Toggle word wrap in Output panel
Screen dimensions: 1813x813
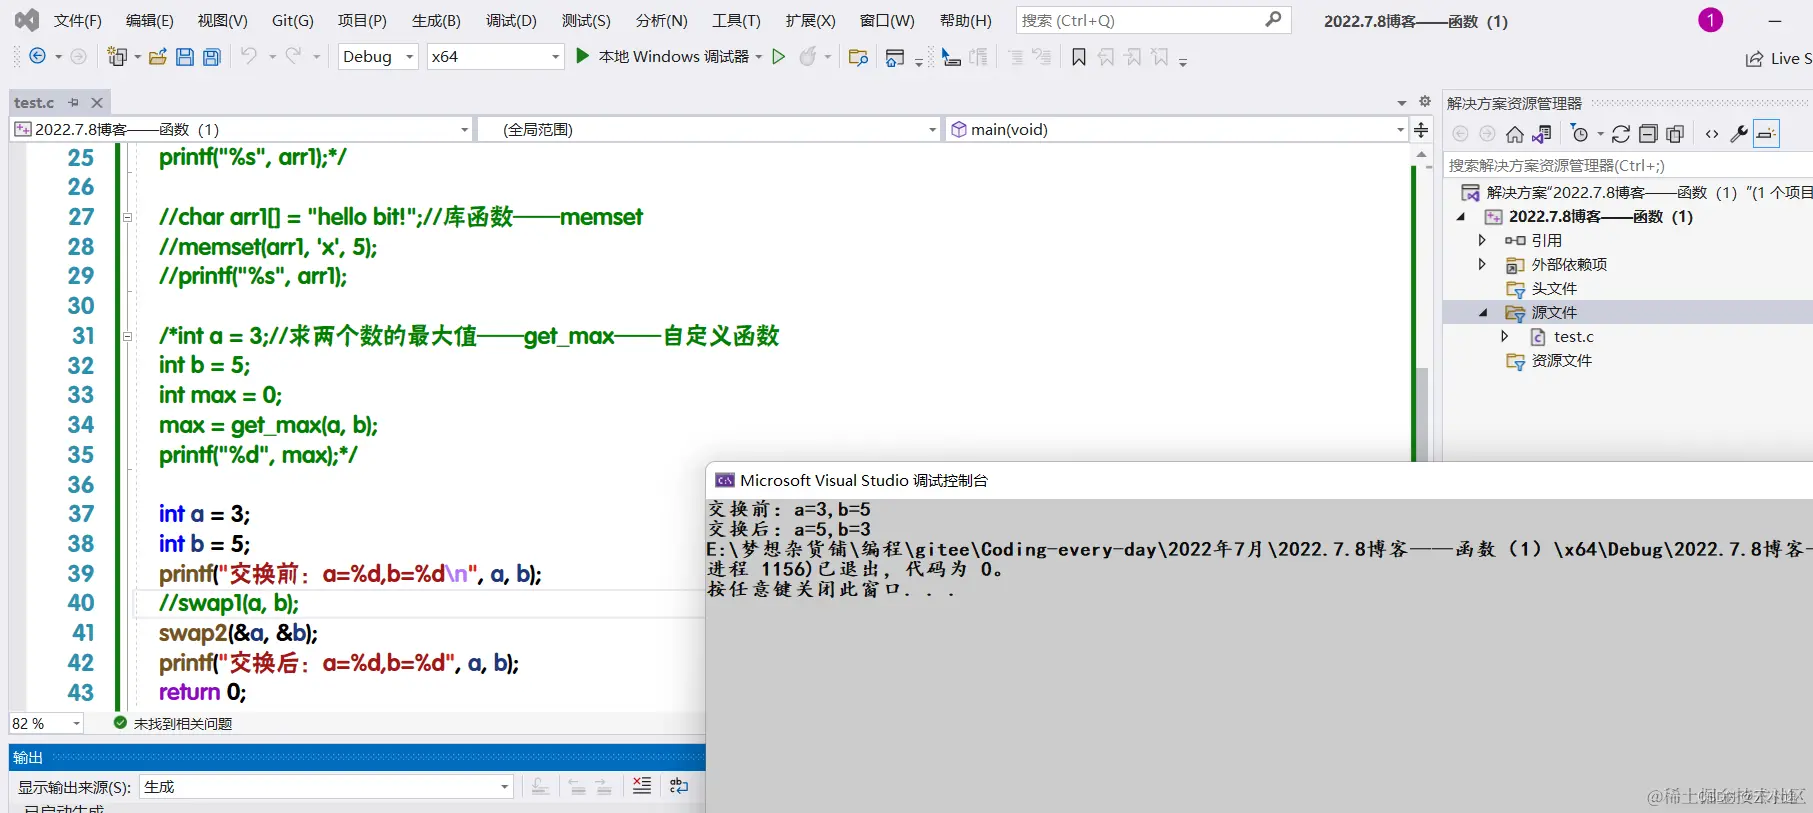click(679, 786)
